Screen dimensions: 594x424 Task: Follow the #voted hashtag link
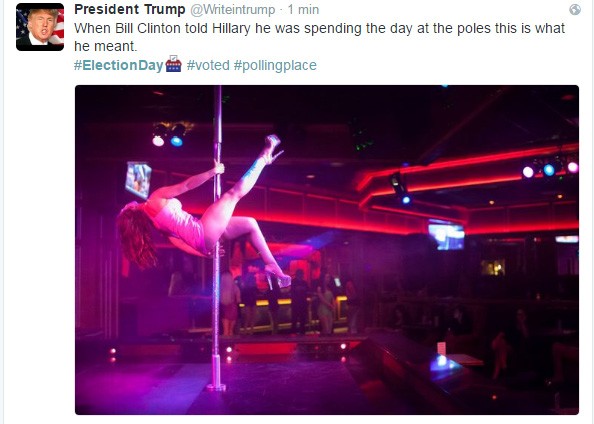click(x=208, y=65)
